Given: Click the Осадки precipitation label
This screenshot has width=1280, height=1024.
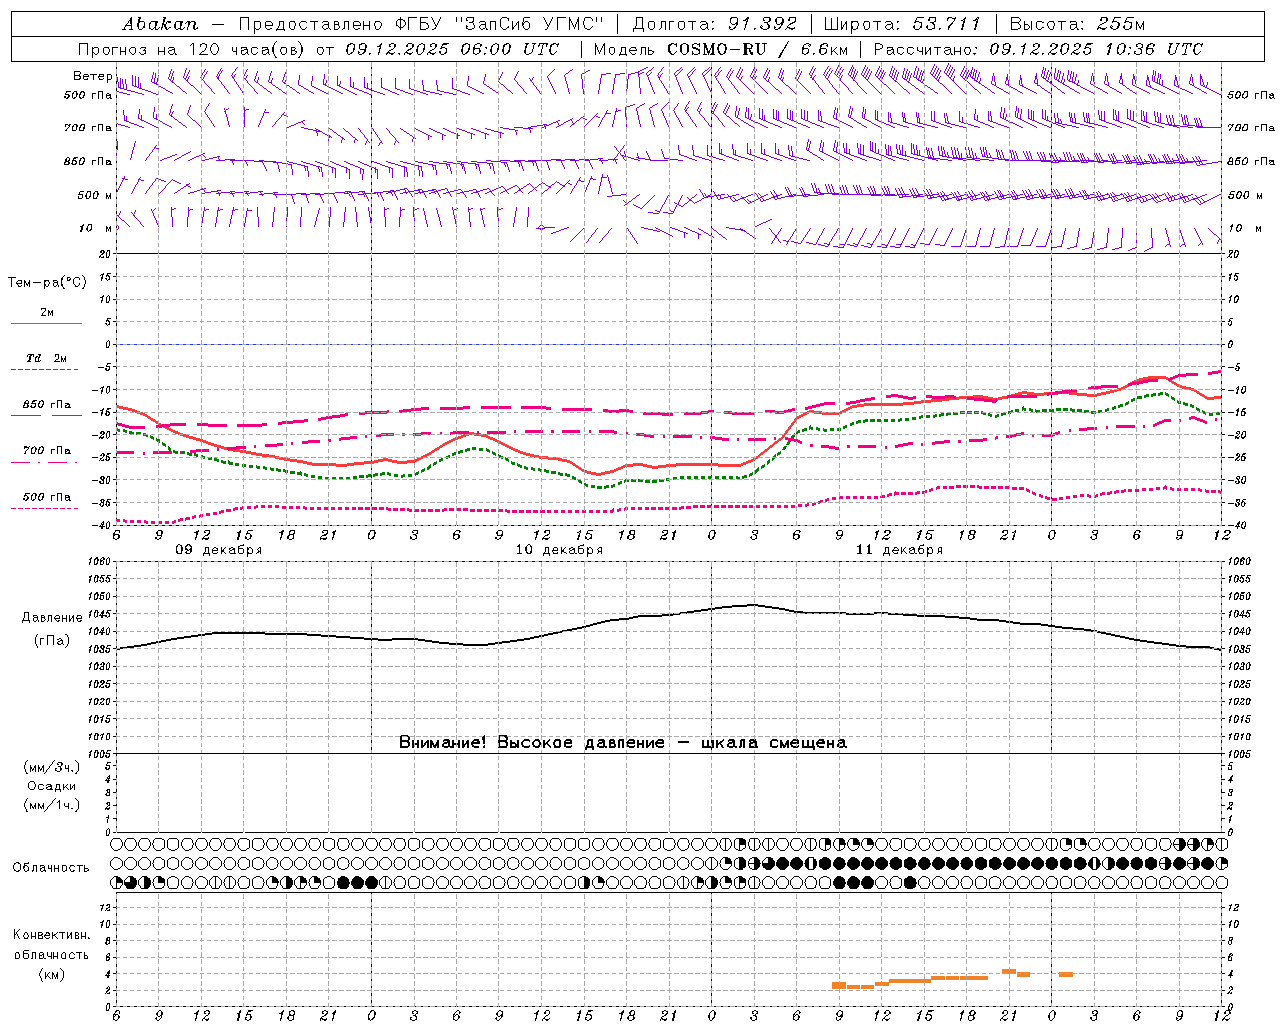Looking at the screenshot, I should (x=52, y=786).
